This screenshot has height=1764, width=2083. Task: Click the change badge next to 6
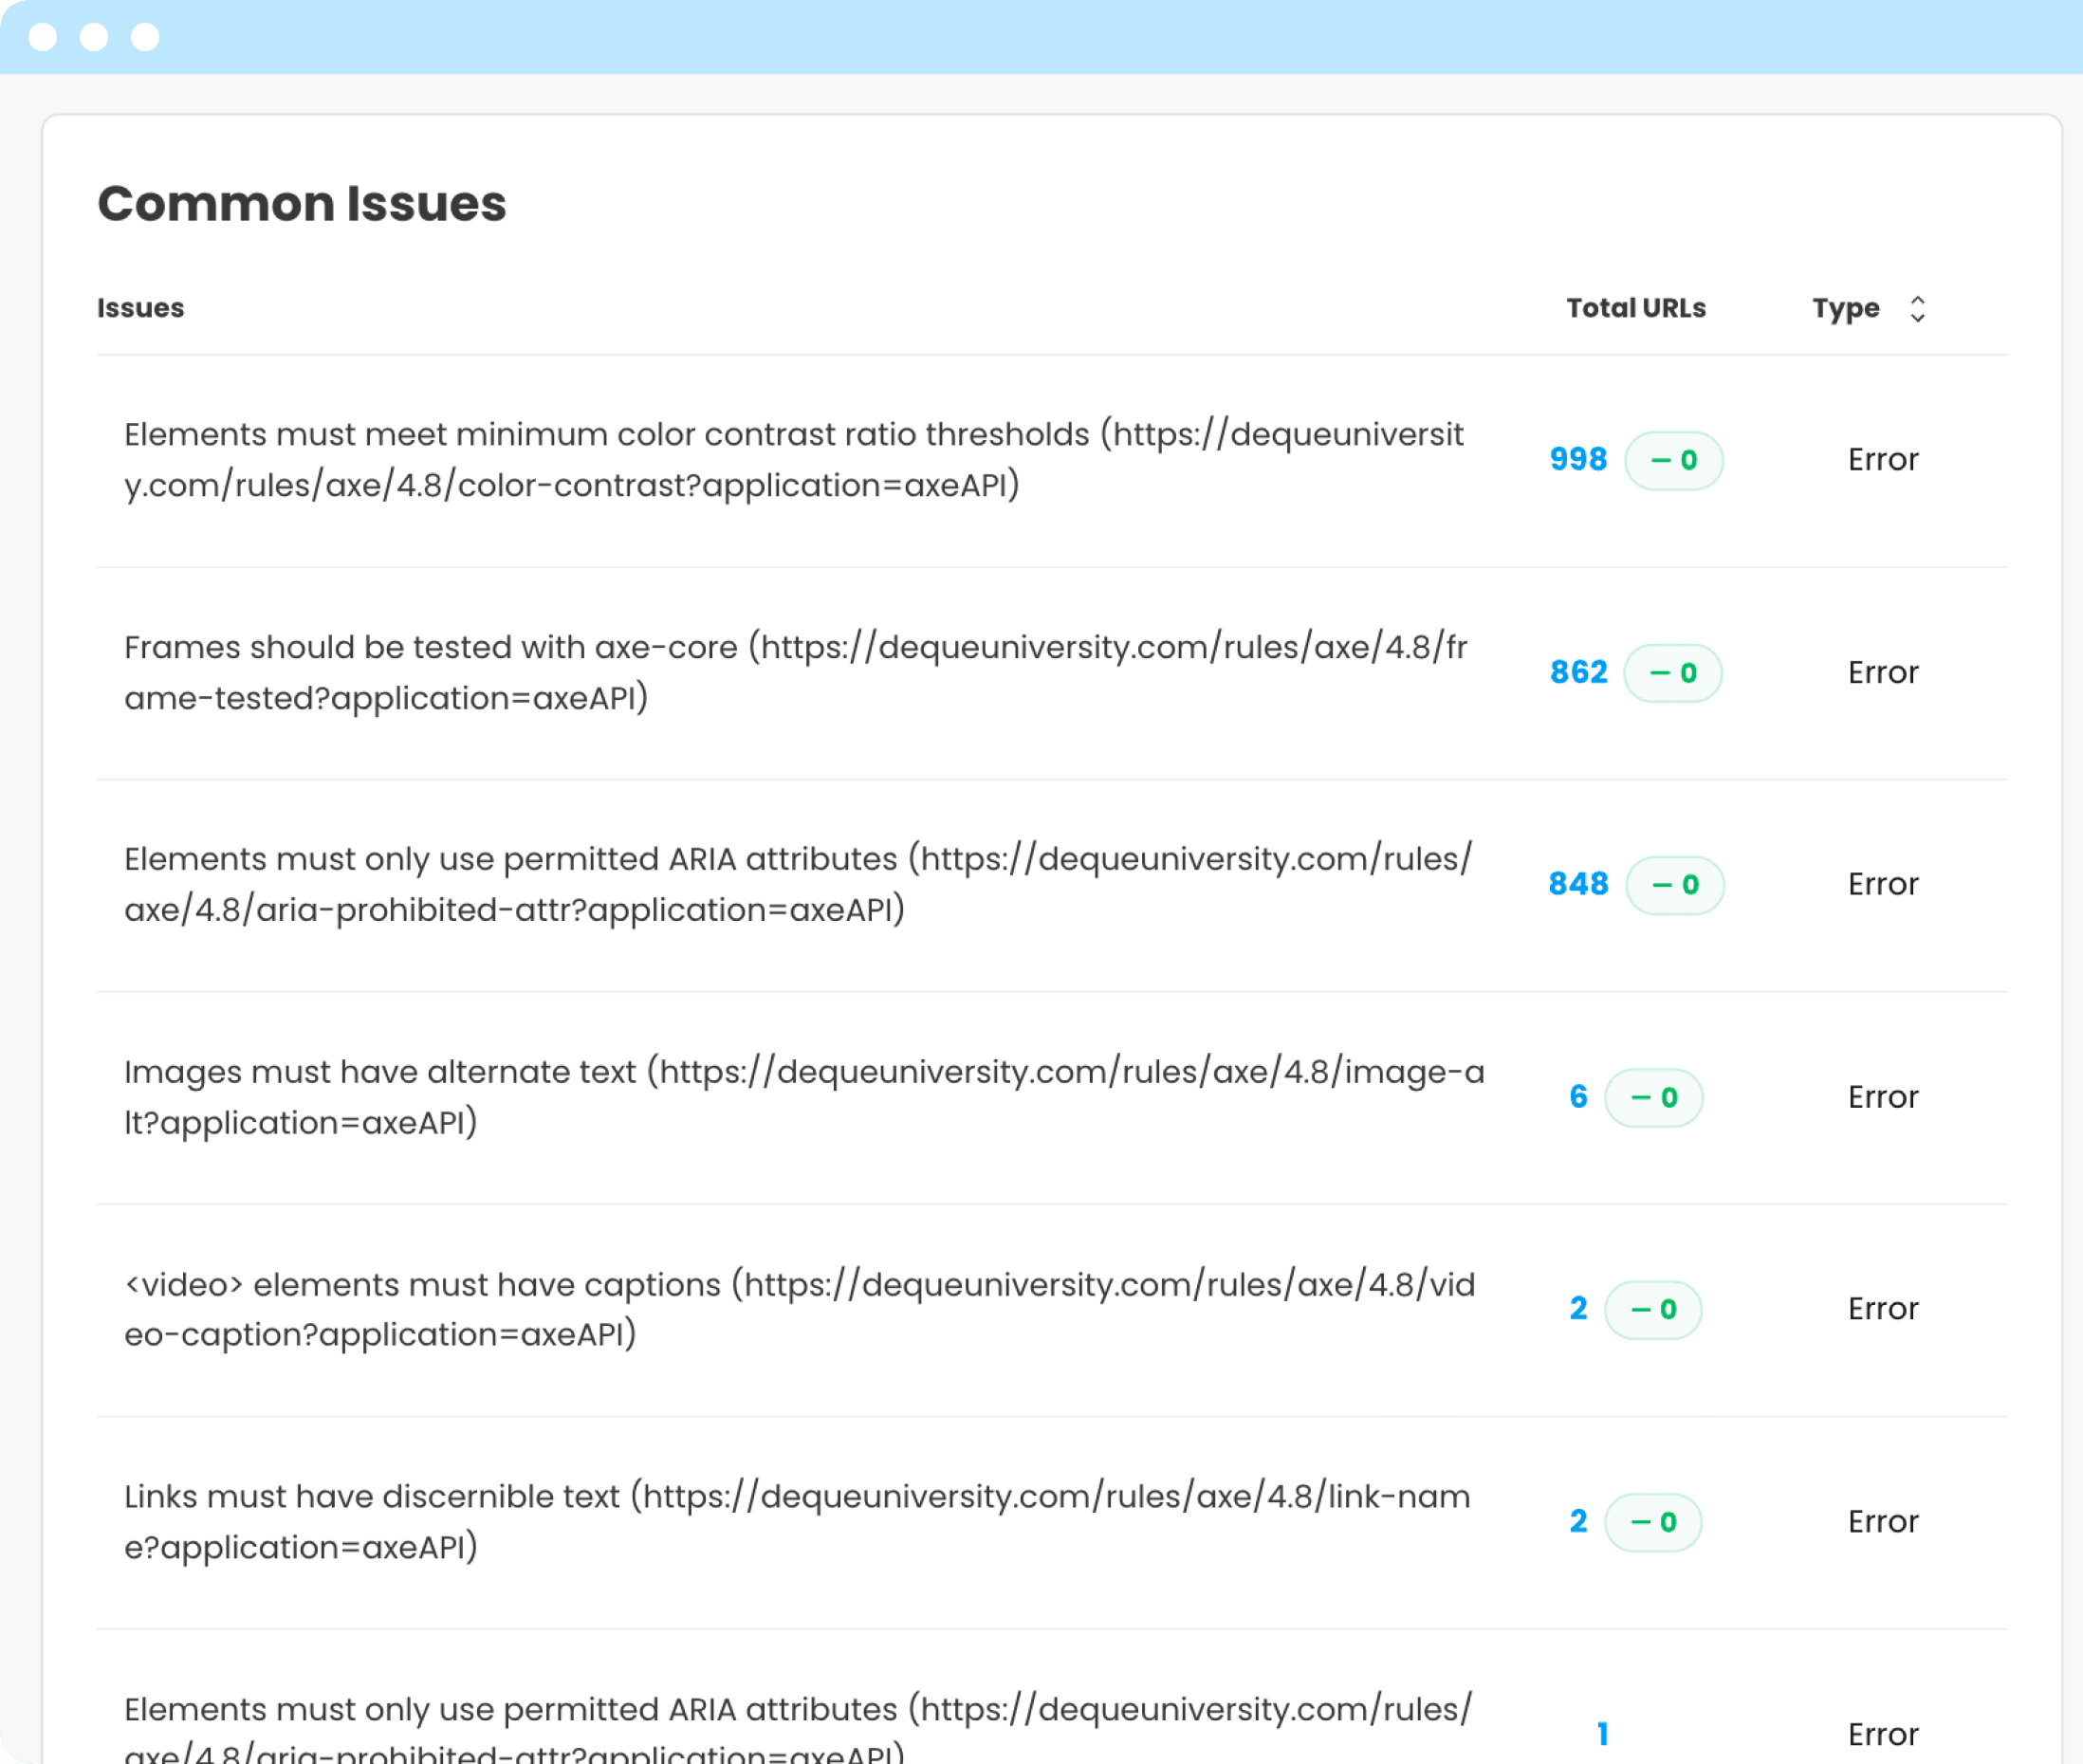coord(1654,1098)
